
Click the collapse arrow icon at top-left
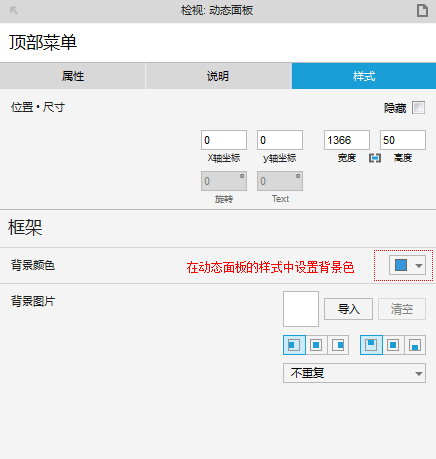coord(13,10)
